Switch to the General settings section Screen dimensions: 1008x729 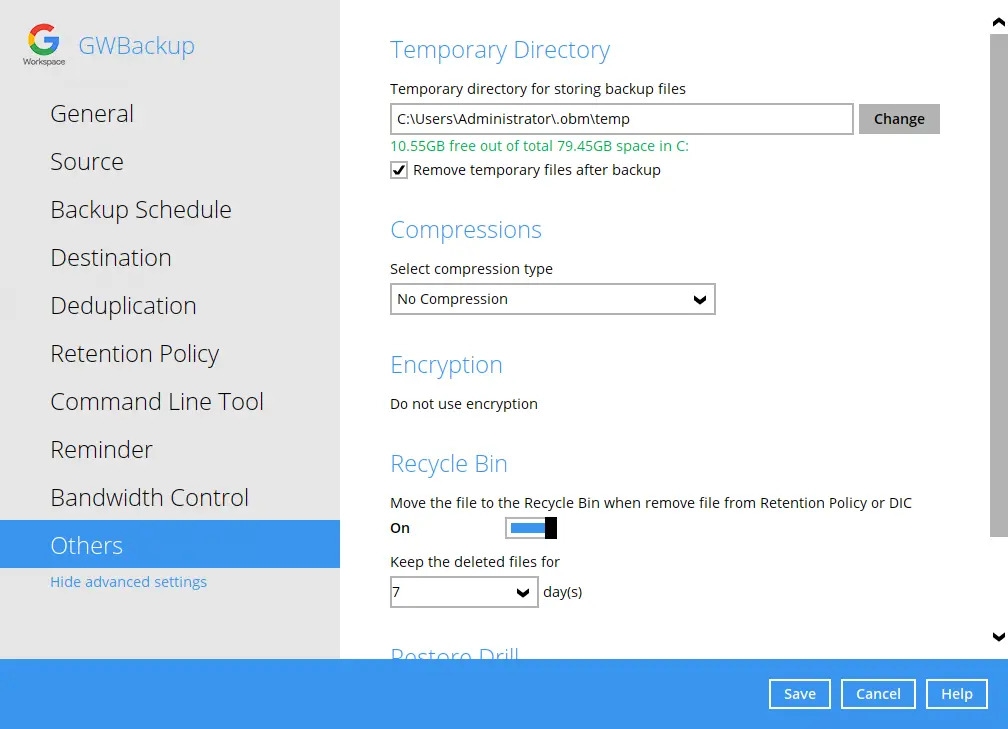click(91, 113)
